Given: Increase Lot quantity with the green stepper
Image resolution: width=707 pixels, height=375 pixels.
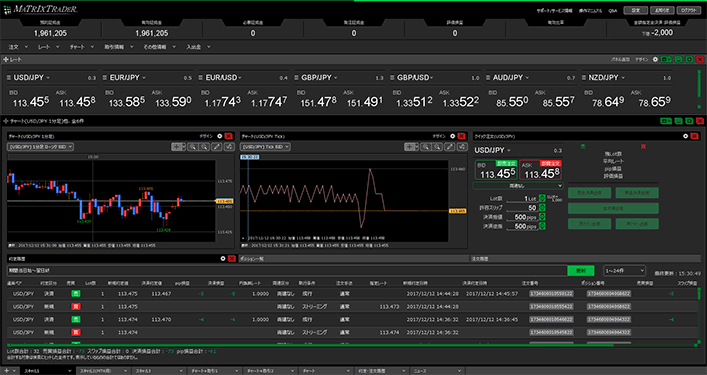Looking at the screenshot, I should click(x=542, y=198).
